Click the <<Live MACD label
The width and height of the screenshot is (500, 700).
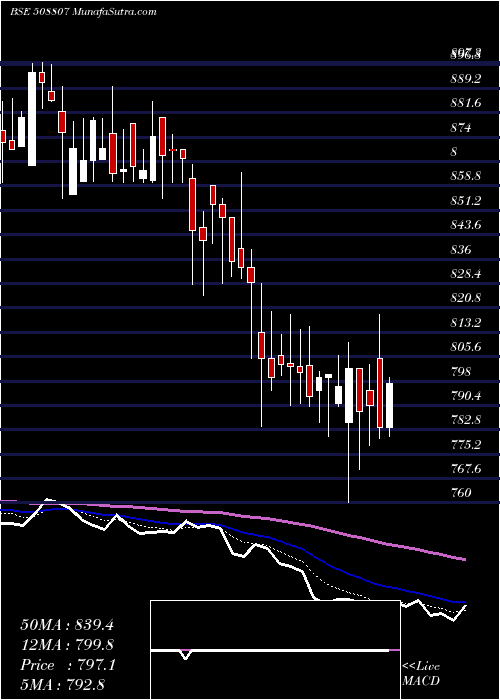421,673
